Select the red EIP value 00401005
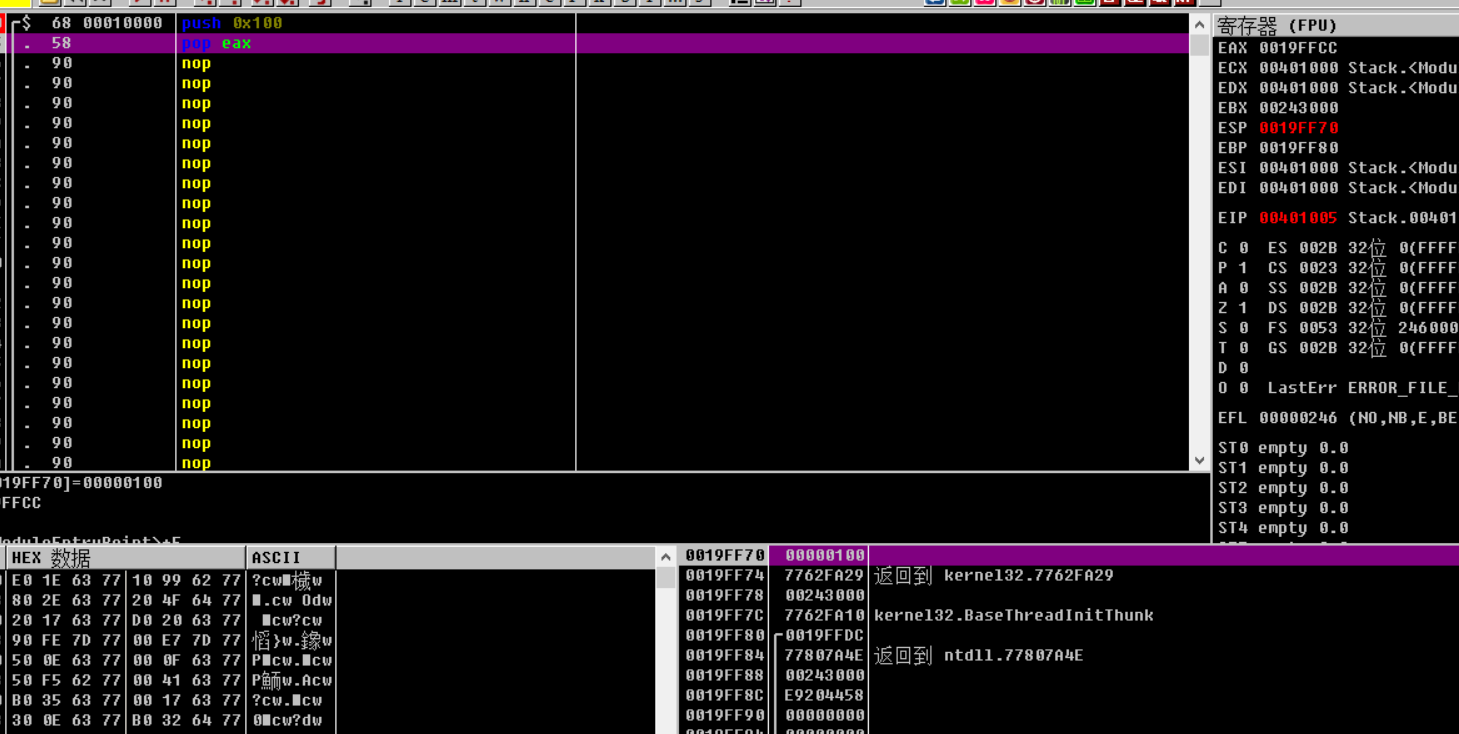This screenshot has width=1459, height=734. click(x=1298, y=218)
